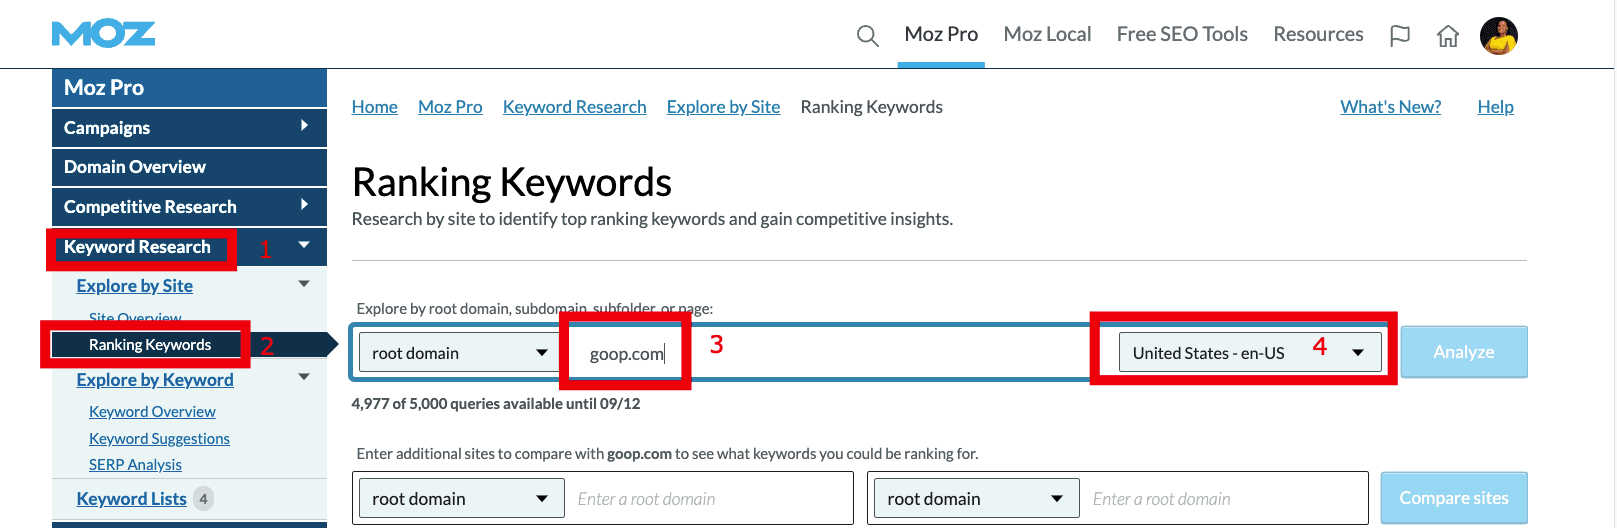The image size is (1617, 528).
Task: Click the flag icon in header
Action: (1400, 36)
